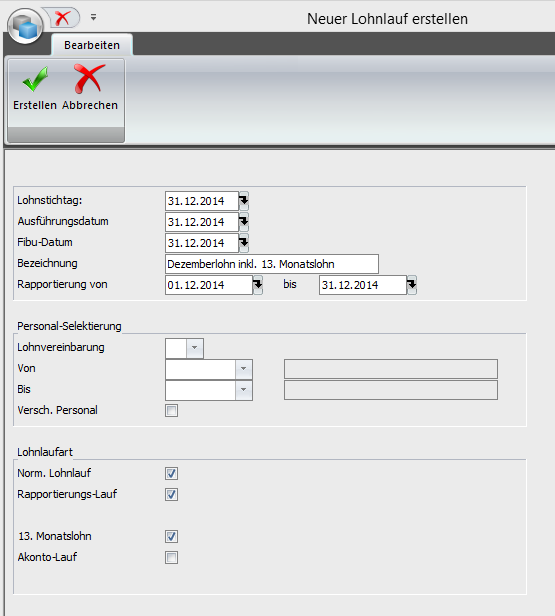Open the quick access toolbar customize arrow
This screenshot has width=555, height=616.
93,17
